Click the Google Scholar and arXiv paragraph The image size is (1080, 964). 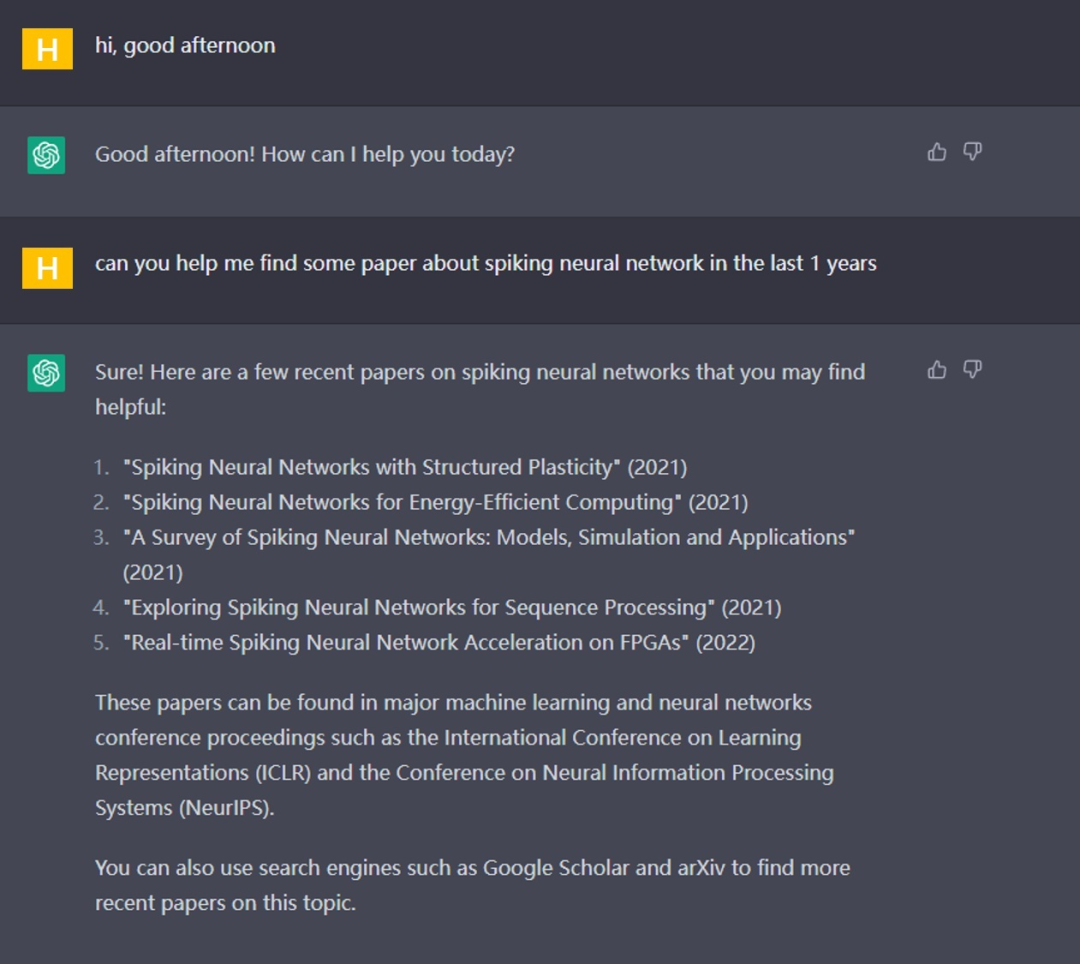tap(472, 885)
